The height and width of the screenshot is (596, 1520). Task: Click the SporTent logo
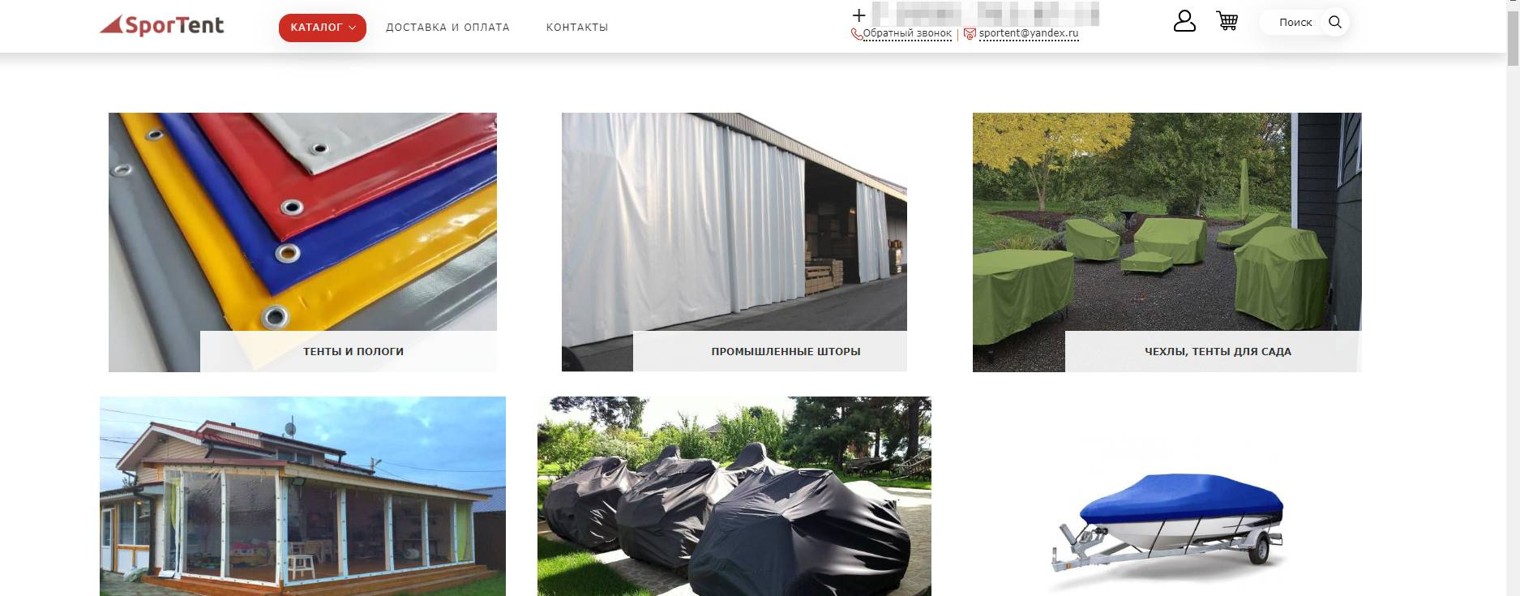(162, 25)
